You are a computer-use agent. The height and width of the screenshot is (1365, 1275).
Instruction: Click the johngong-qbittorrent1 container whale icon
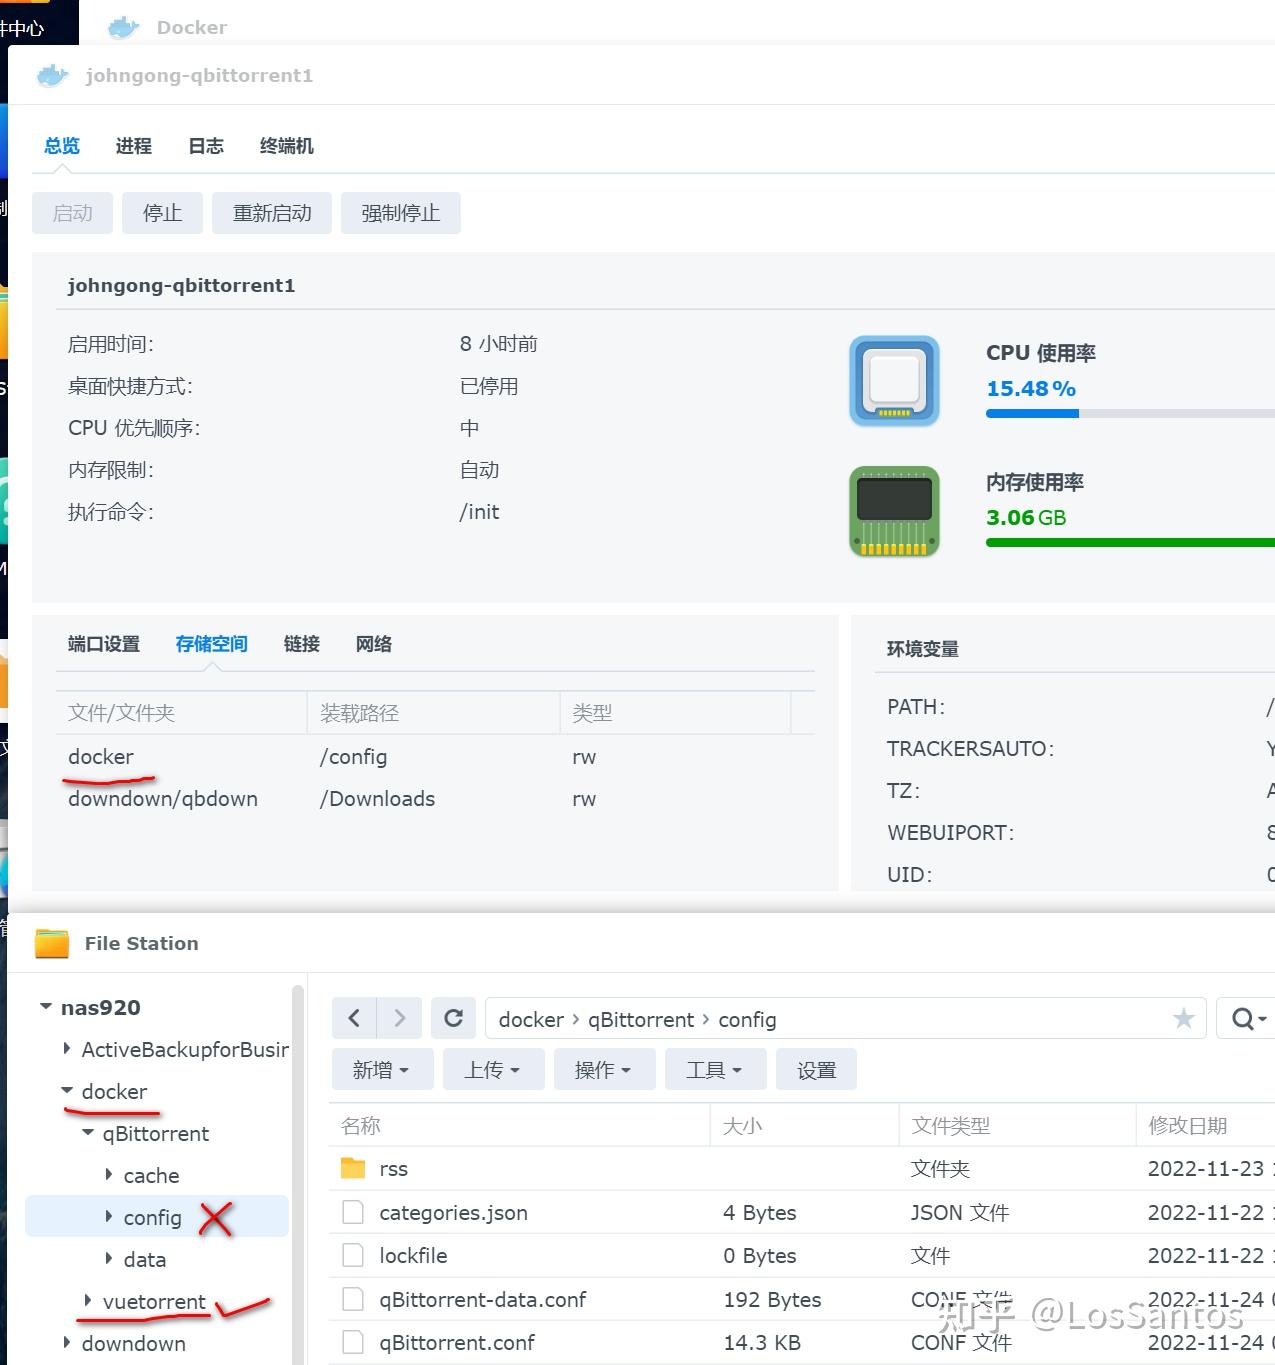pos(52,75)
